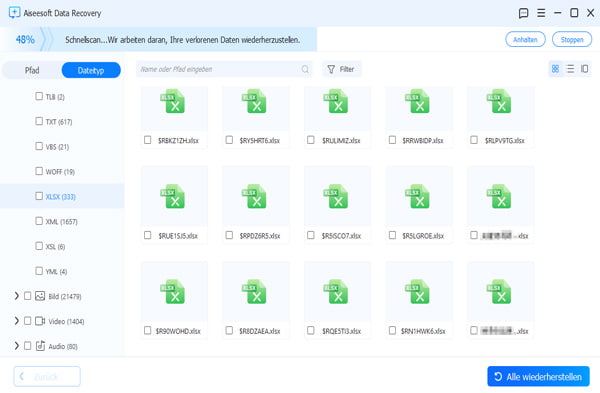Select the $R5LGROE.xlsx file icon
This screenshot has width=600, height=393.
tap(417, 196)
